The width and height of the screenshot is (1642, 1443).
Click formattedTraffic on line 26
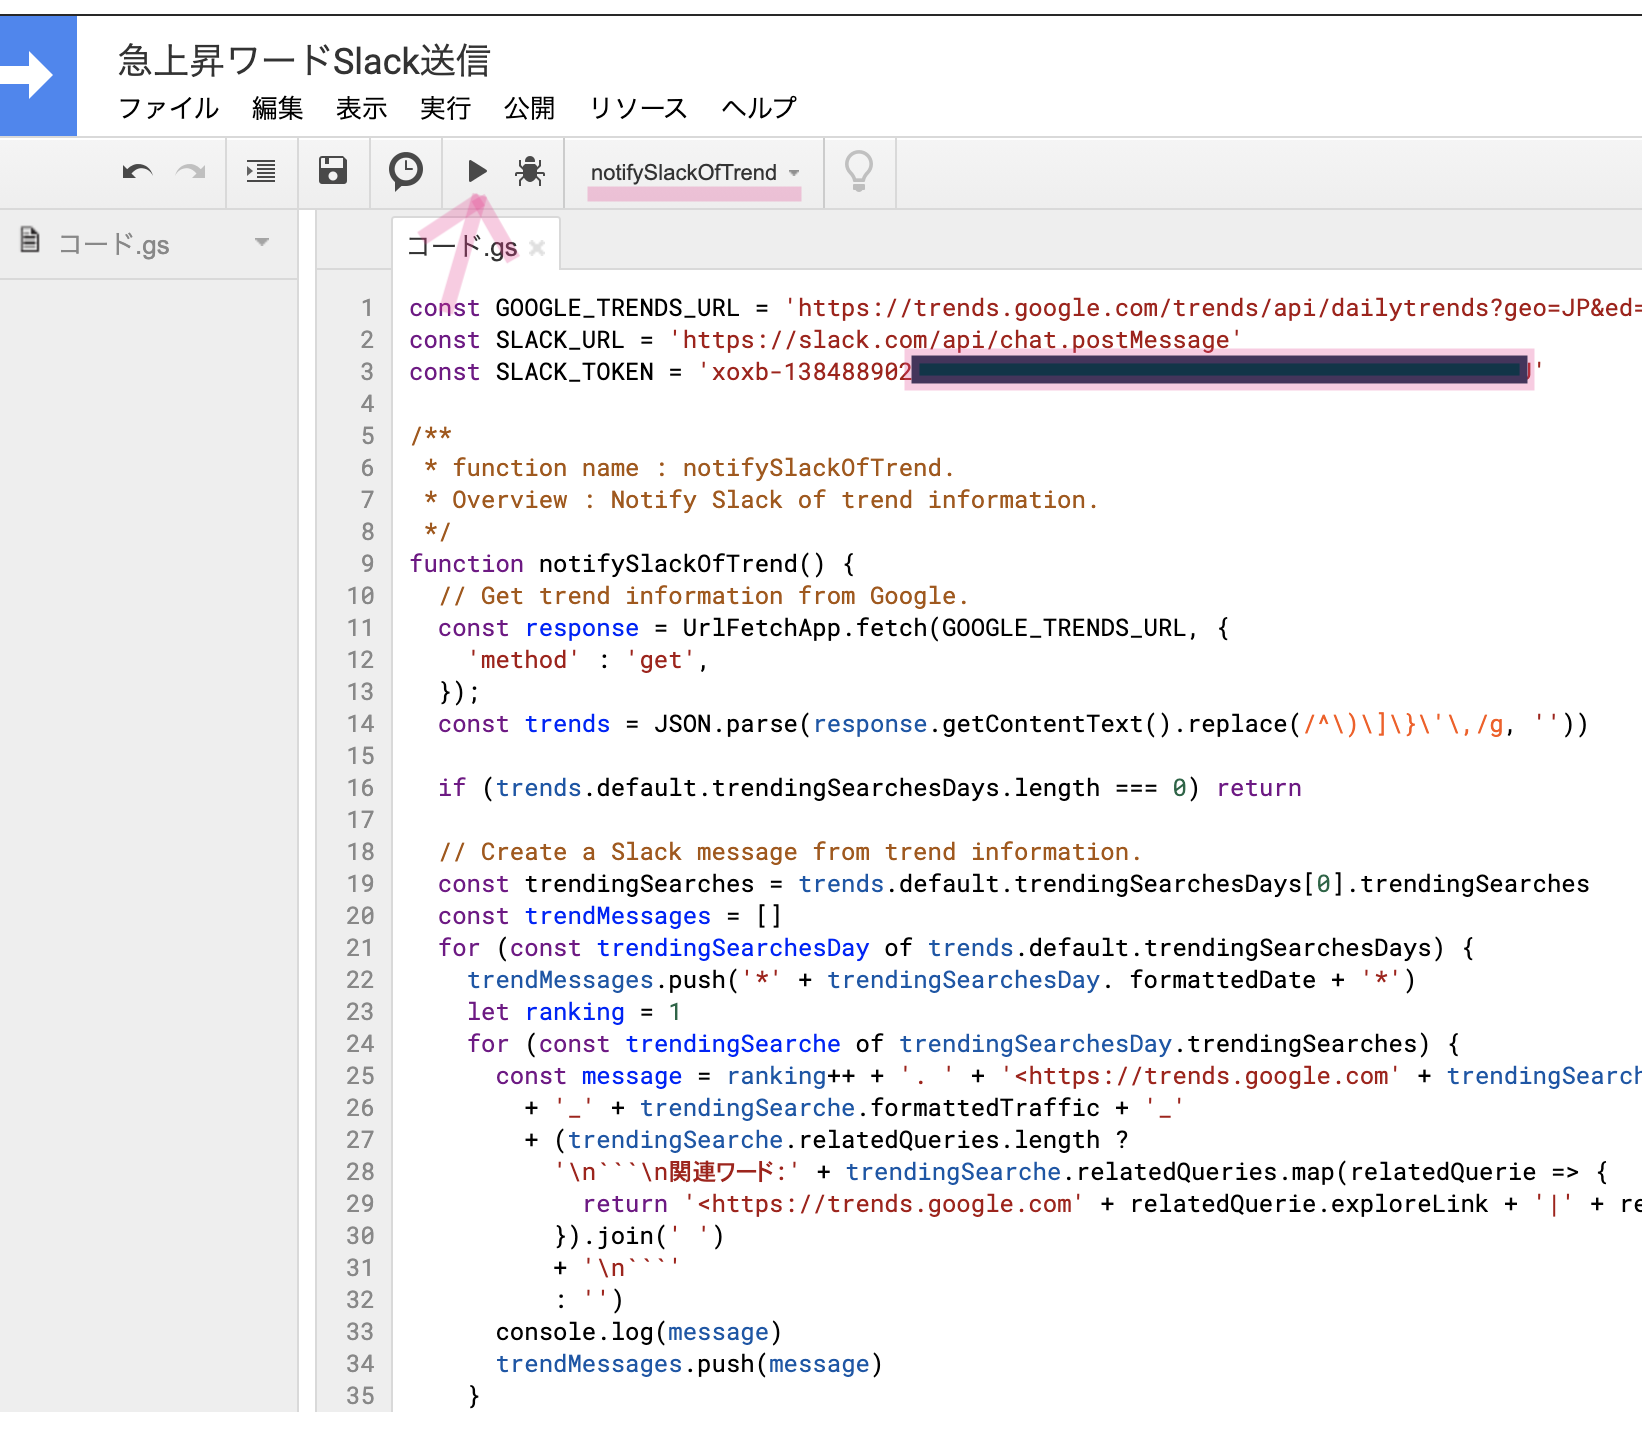985,1108
